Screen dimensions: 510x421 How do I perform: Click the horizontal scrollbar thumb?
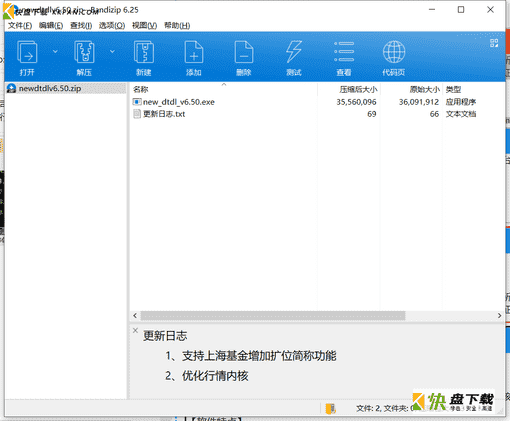(273, 315)
